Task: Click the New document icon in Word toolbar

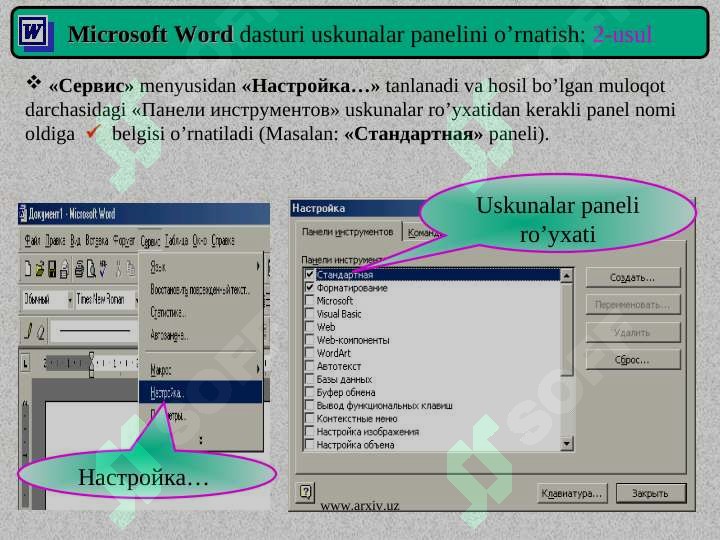Action: pyautogui.click(x=28, y=269)
